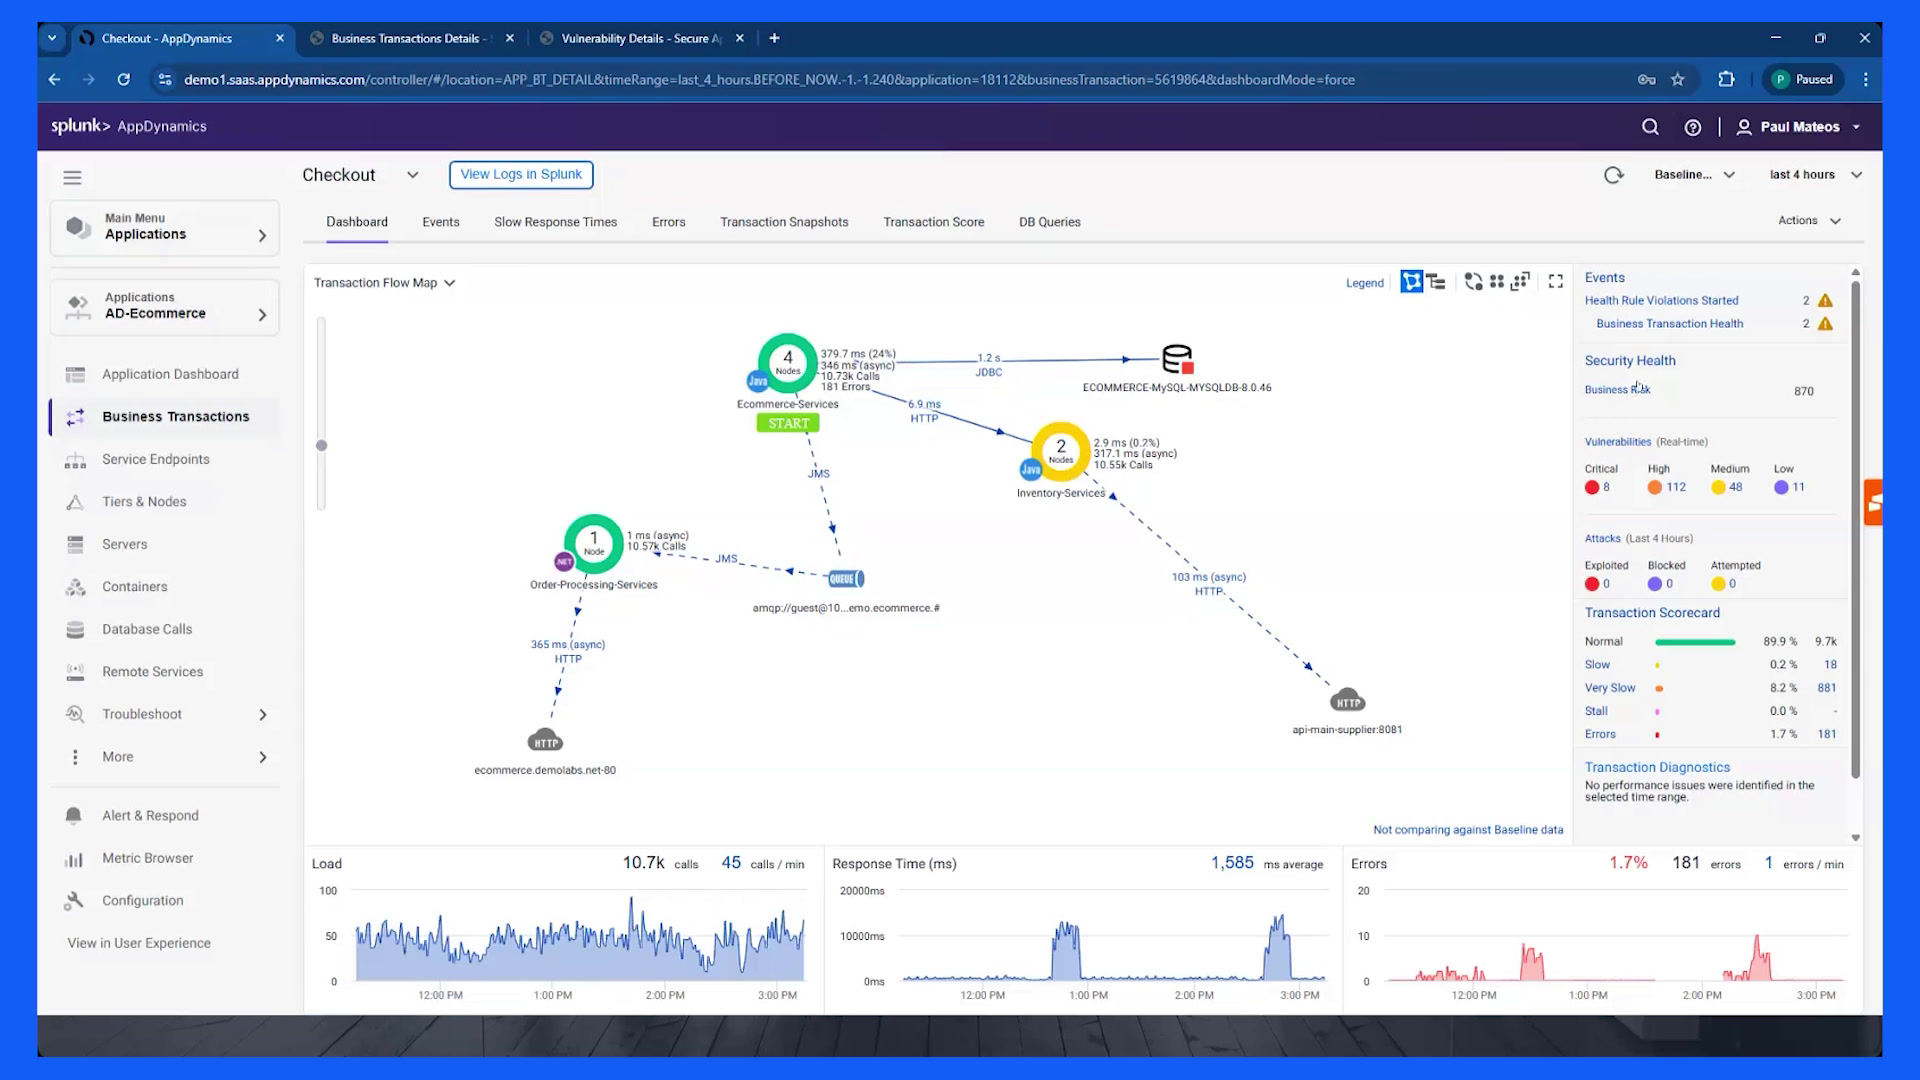Click the Ecommerce-Services 4 nodes circle
This screenshot has width=1920, height=1080.
(788, 362)
